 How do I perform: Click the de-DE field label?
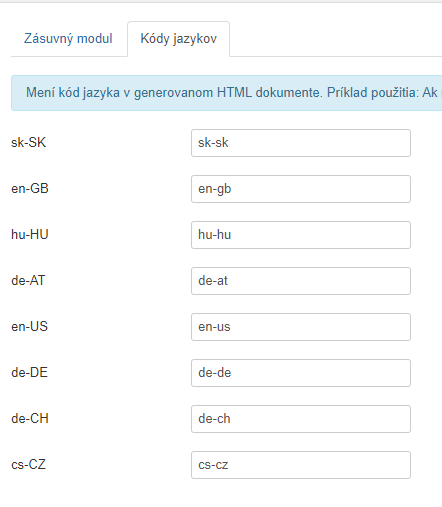tap(29, 373)
